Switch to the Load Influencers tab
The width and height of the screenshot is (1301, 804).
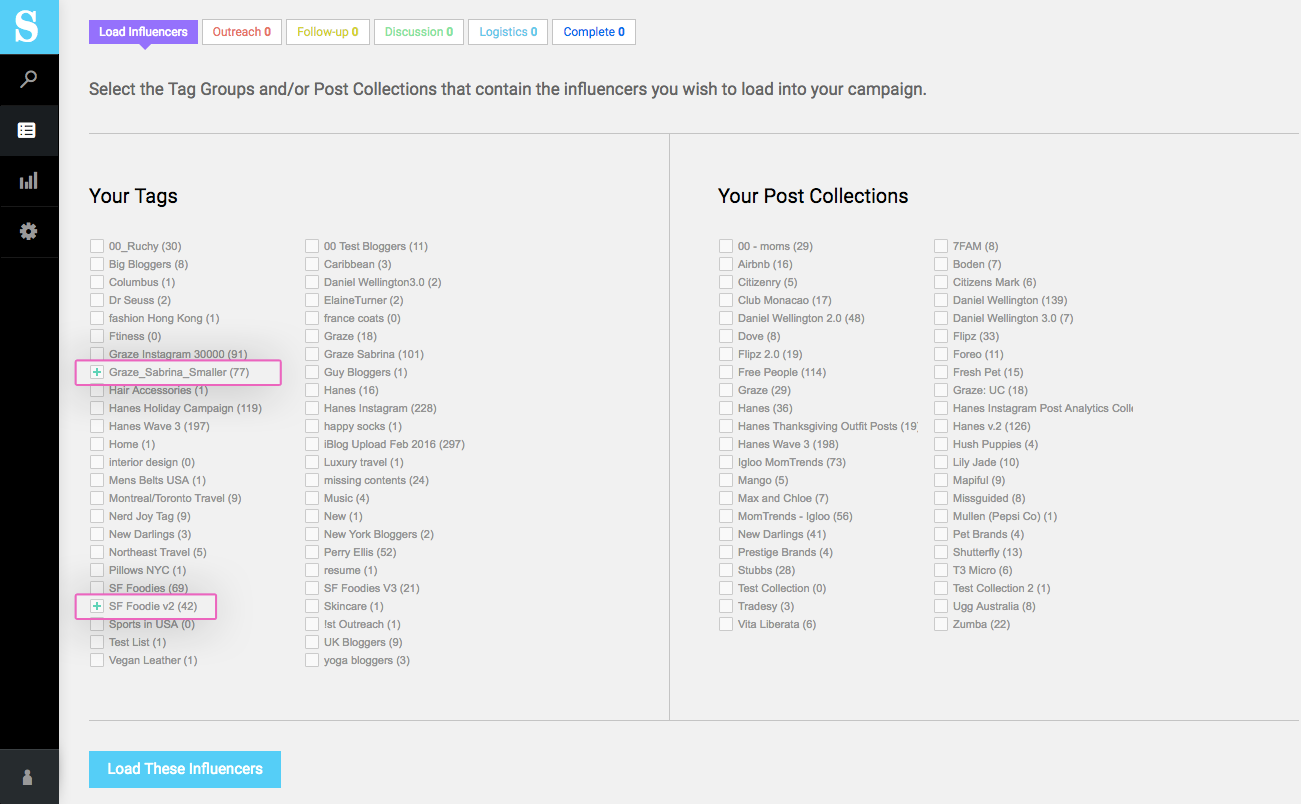[143, 32]
